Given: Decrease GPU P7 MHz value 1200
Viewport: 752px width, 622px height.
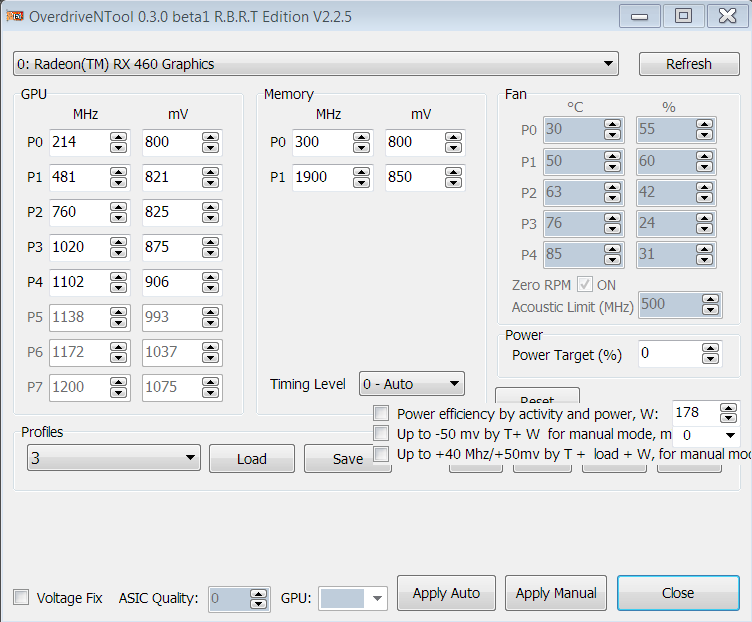Looking at the screenshot, I should coord(118,392).
